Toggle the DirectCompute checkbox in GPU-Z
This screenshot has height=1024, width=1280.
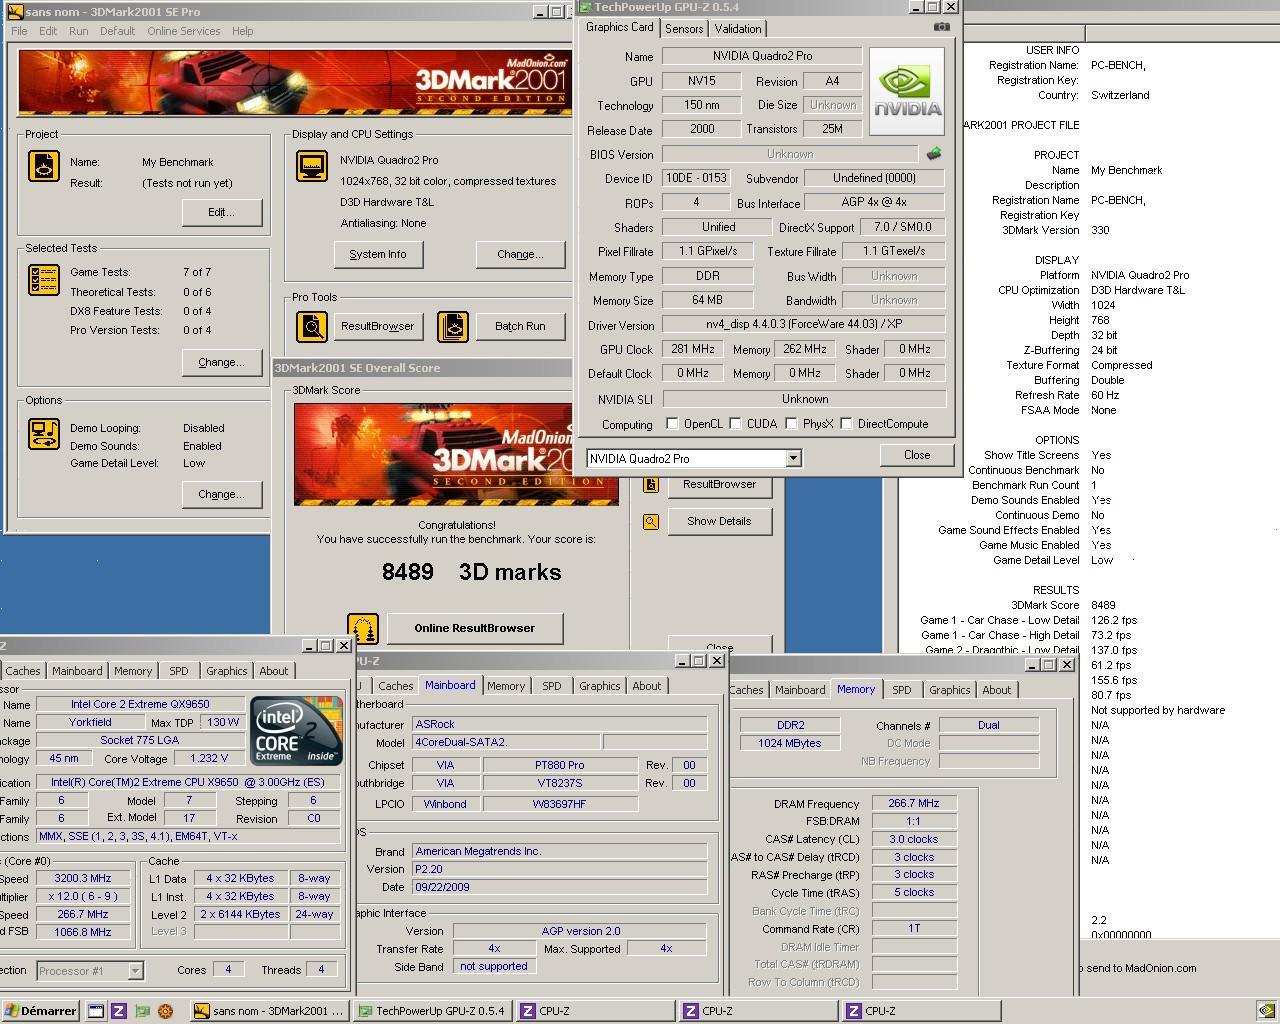click(847, 424)
